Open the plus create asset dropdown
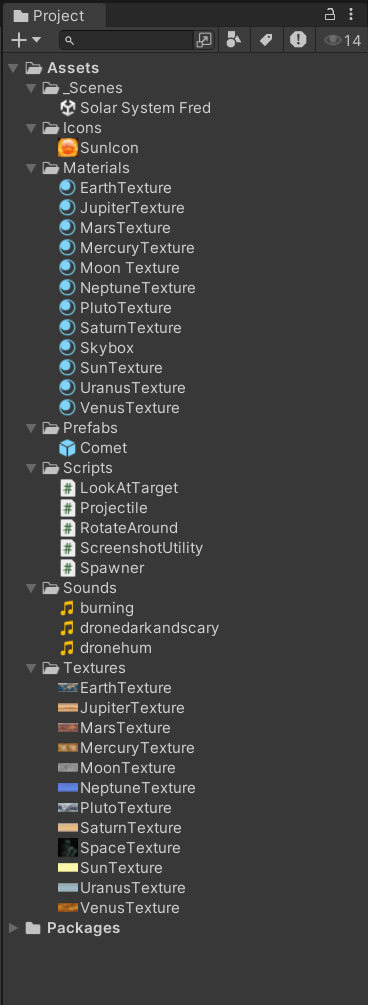 pyautogui.click(x=26, y=40)
